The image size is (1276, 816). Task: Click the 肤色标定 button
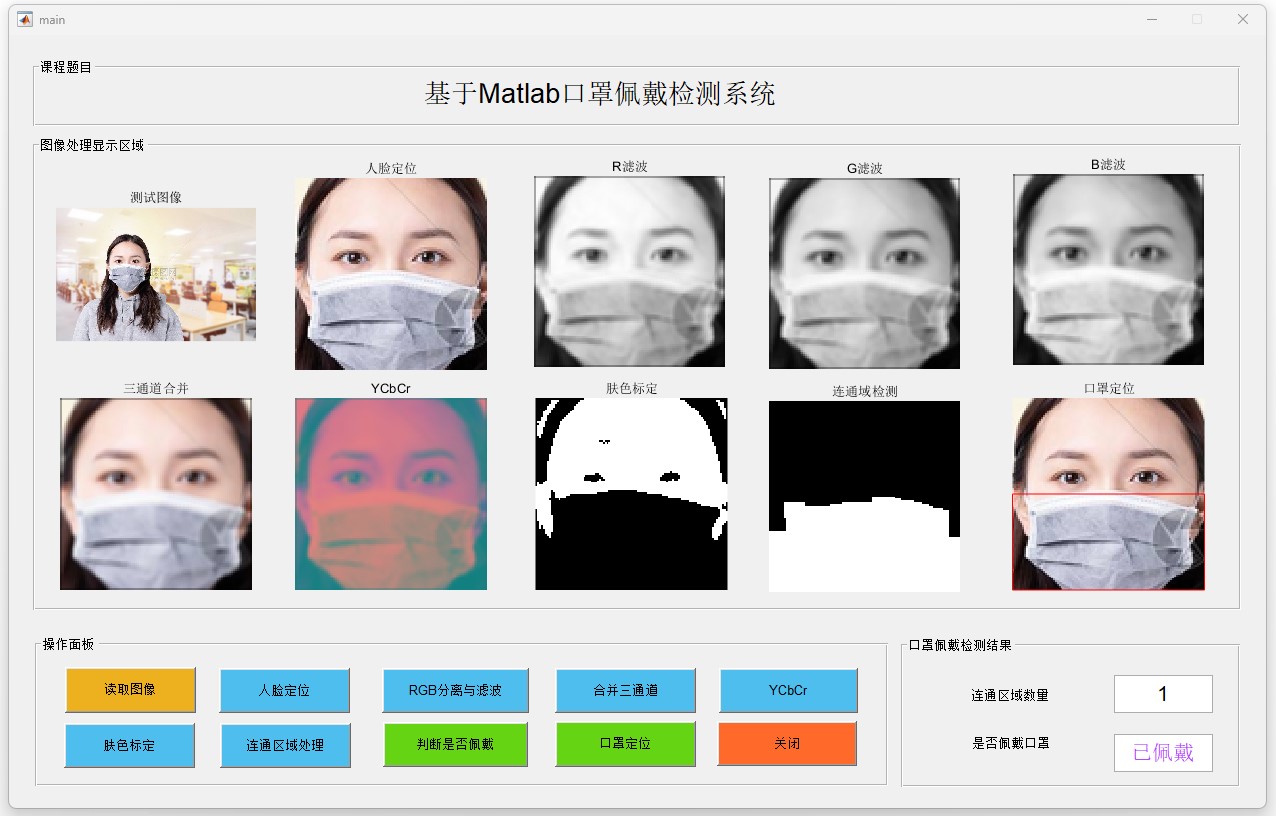129,745
